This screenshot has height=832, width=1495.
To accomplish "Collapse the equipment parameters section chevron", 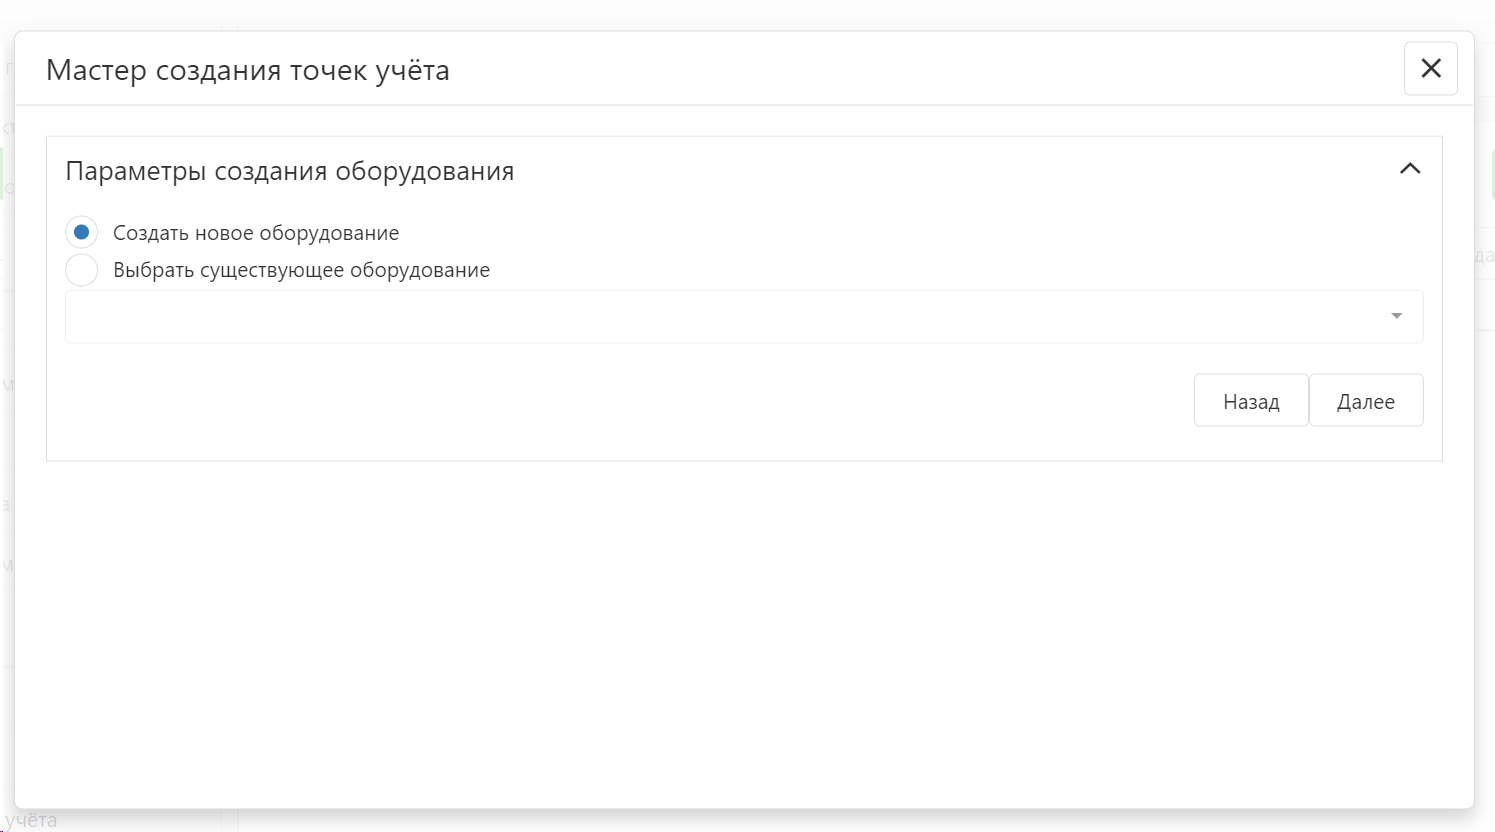I will [1410, 169].
